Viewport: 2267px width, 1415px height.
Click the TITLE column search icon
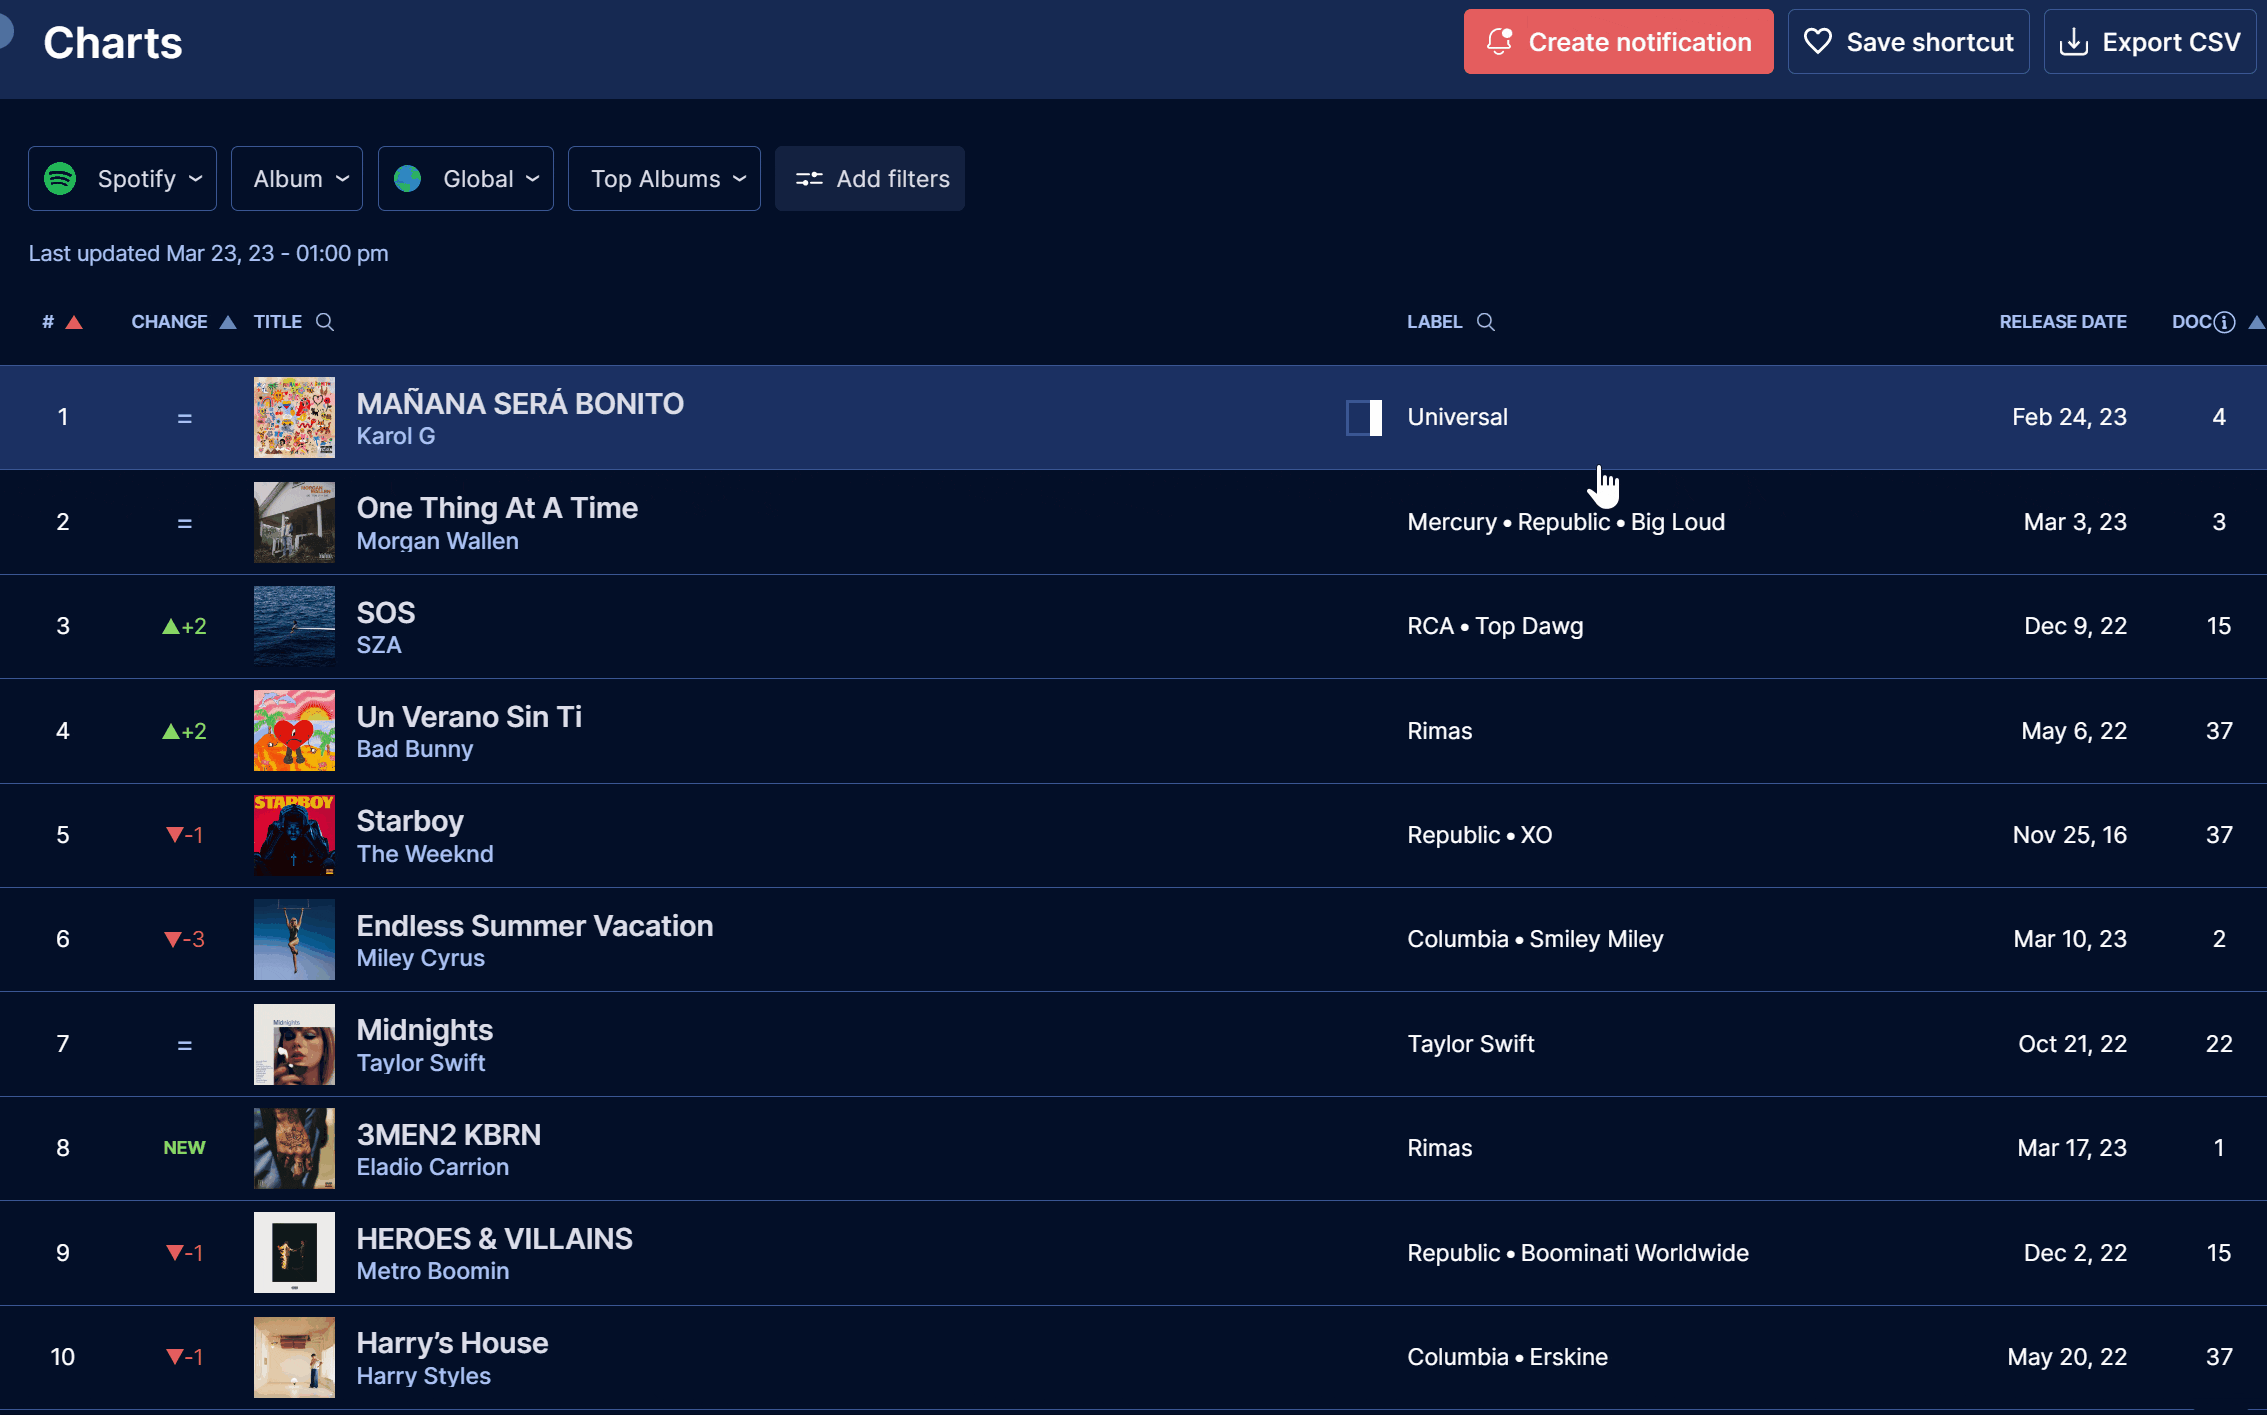tap(325, 322)
